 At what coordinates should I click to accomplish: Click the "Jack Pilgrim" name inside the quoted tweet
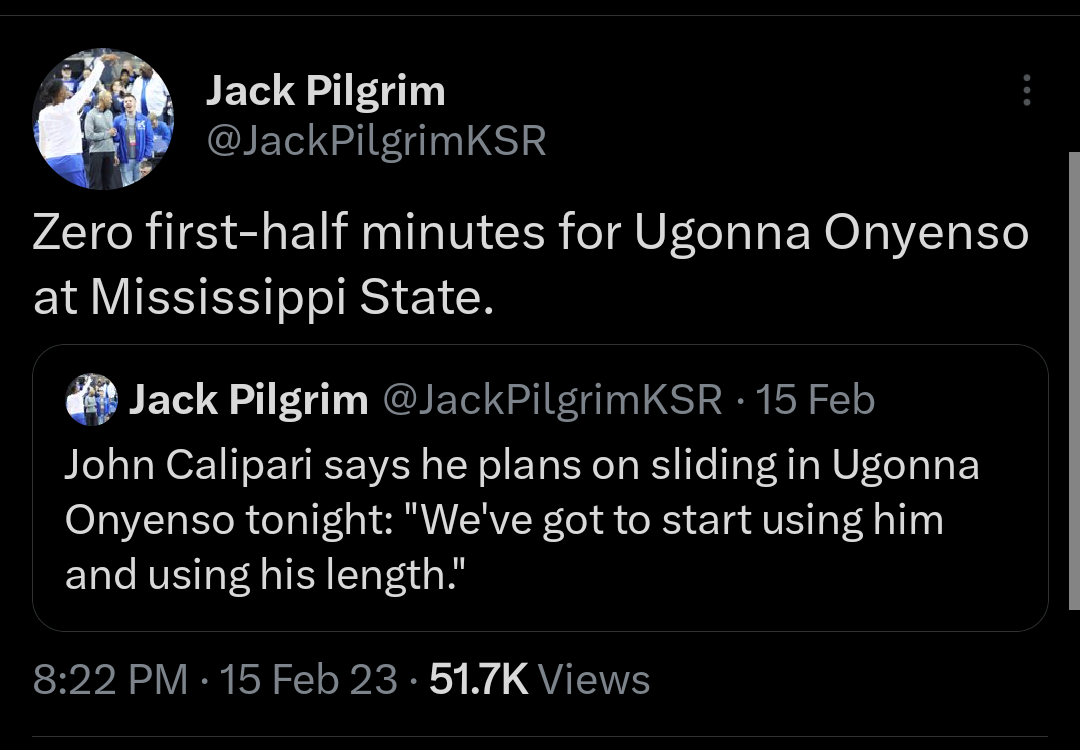[x=248, y=400]
